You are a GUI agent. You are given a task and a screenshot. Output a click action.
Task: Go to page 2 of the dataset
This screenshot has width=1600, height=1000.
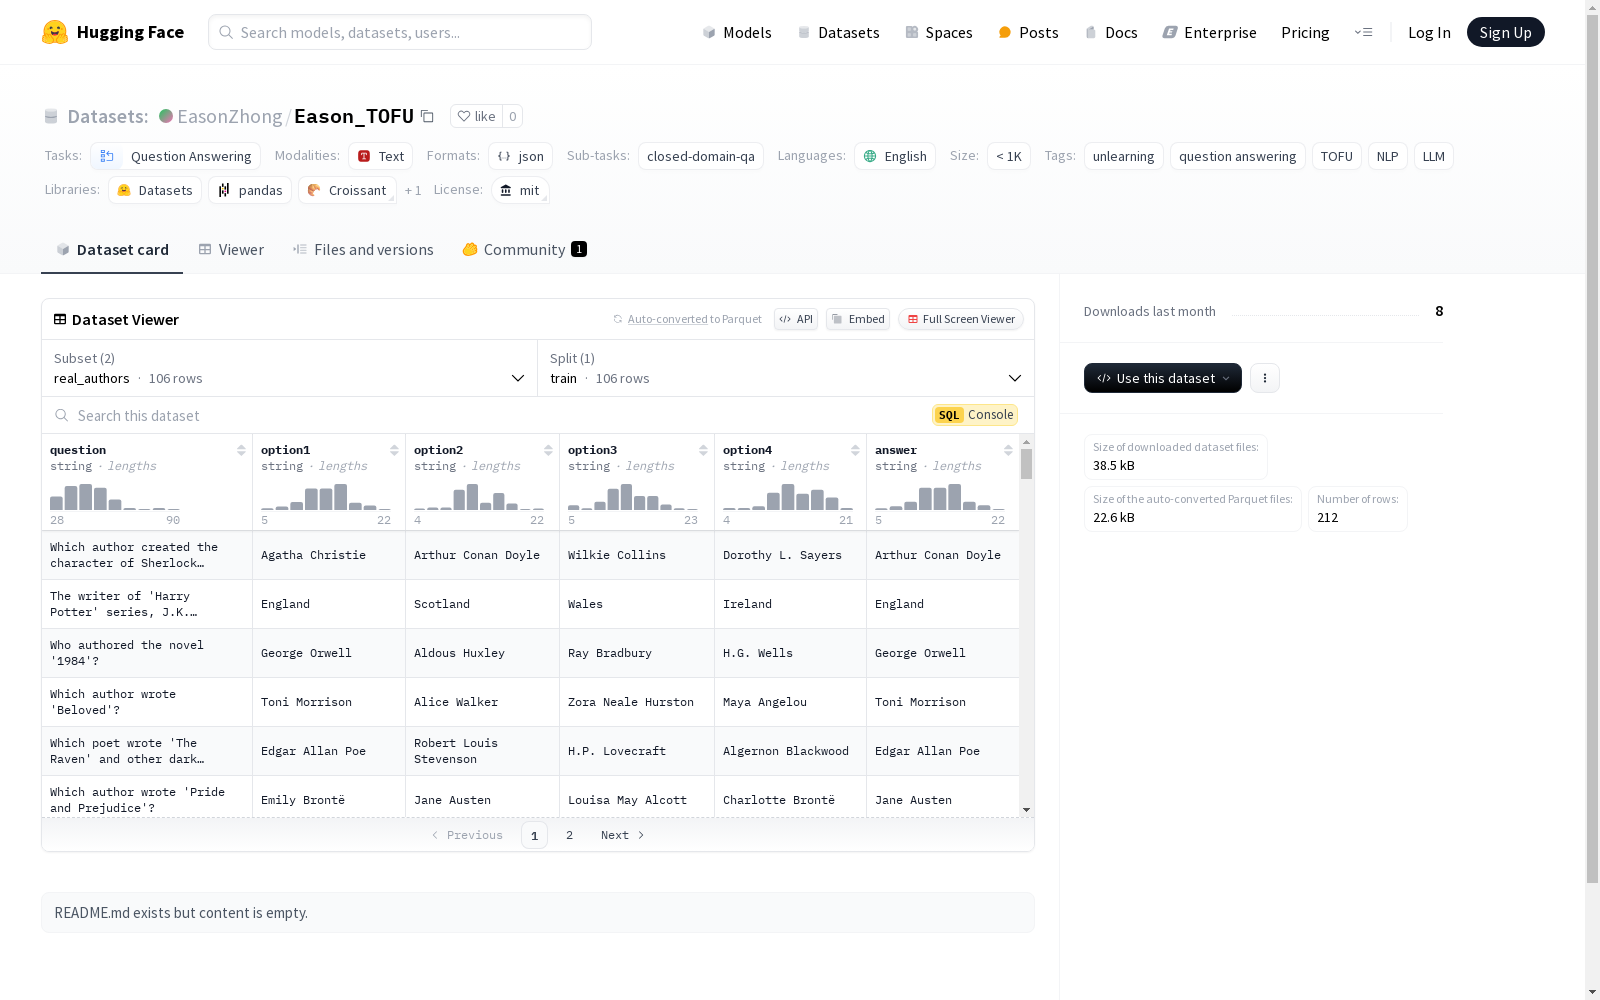570,835
